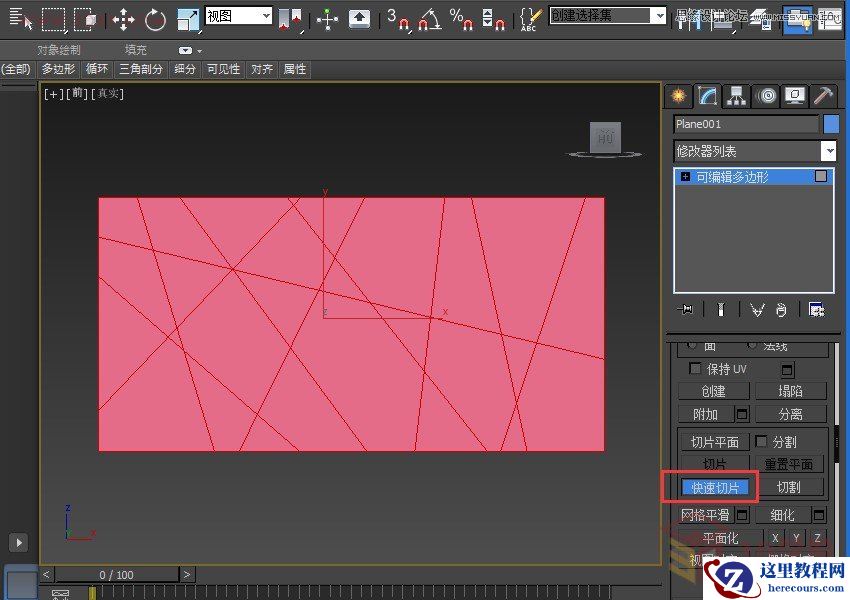Viewport: 850px width, 600px height.
Task: Click the 塌陷 button
Action: click(791, 390)
